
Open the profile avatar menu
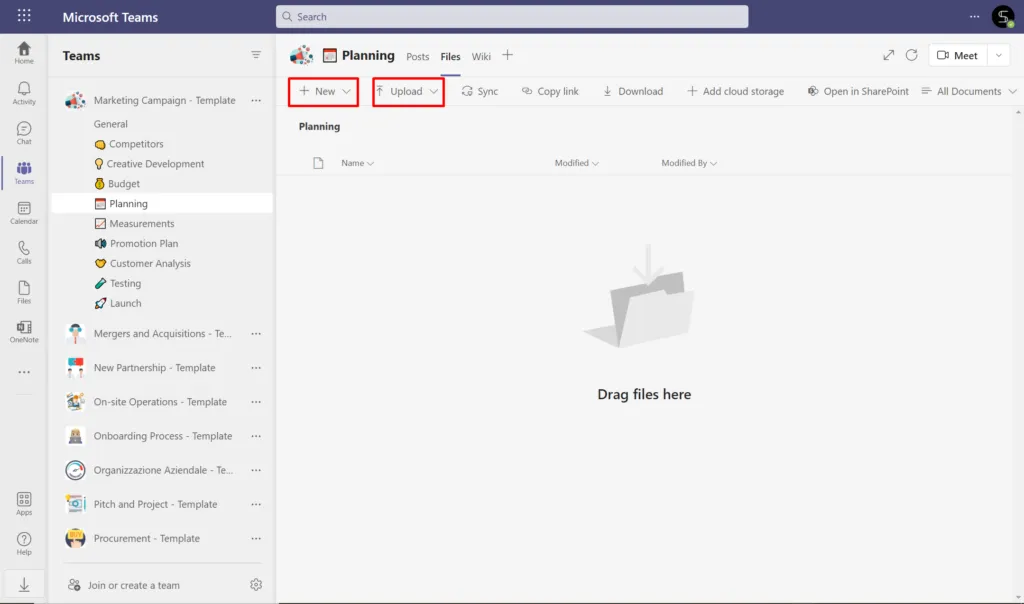[x=1003, y=16]
